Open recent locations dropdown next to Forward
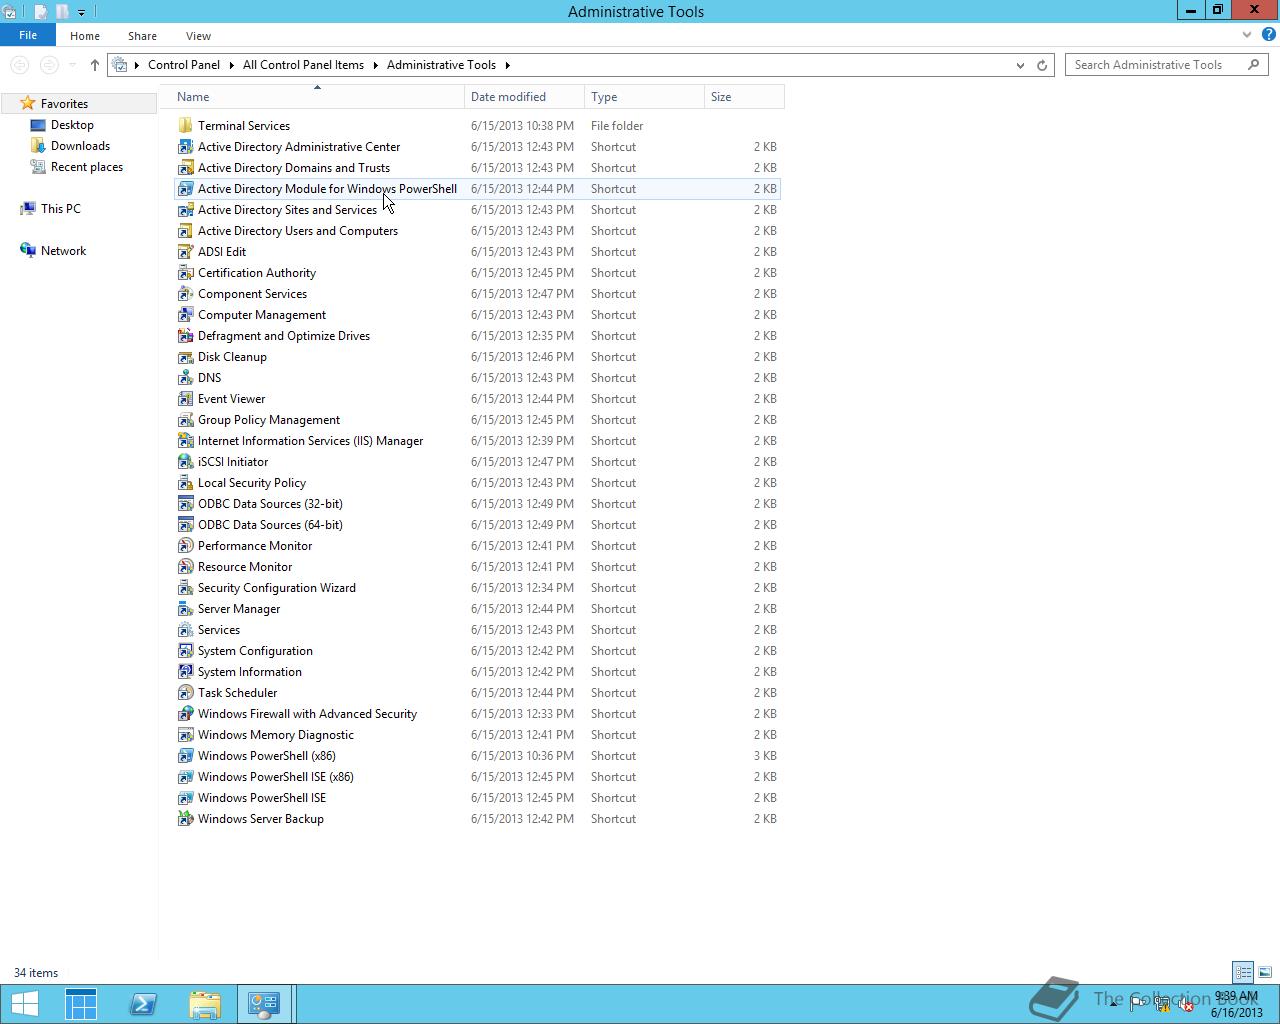 point(72,65)
